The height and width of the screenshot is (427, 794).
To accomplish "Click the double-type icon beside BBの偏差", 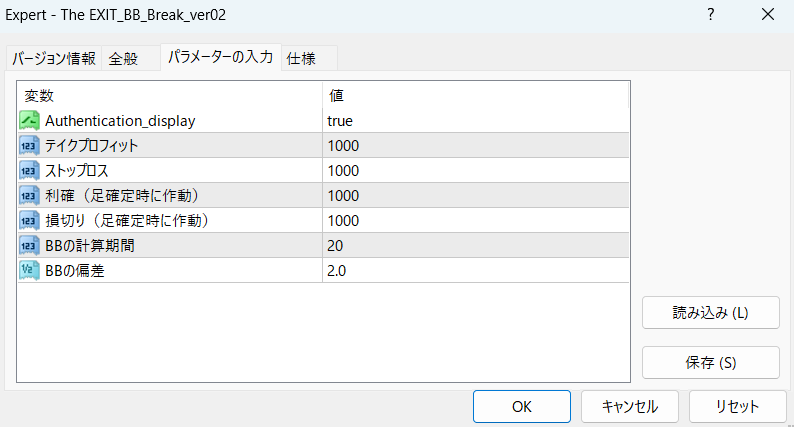I will (x=29, y=270).
